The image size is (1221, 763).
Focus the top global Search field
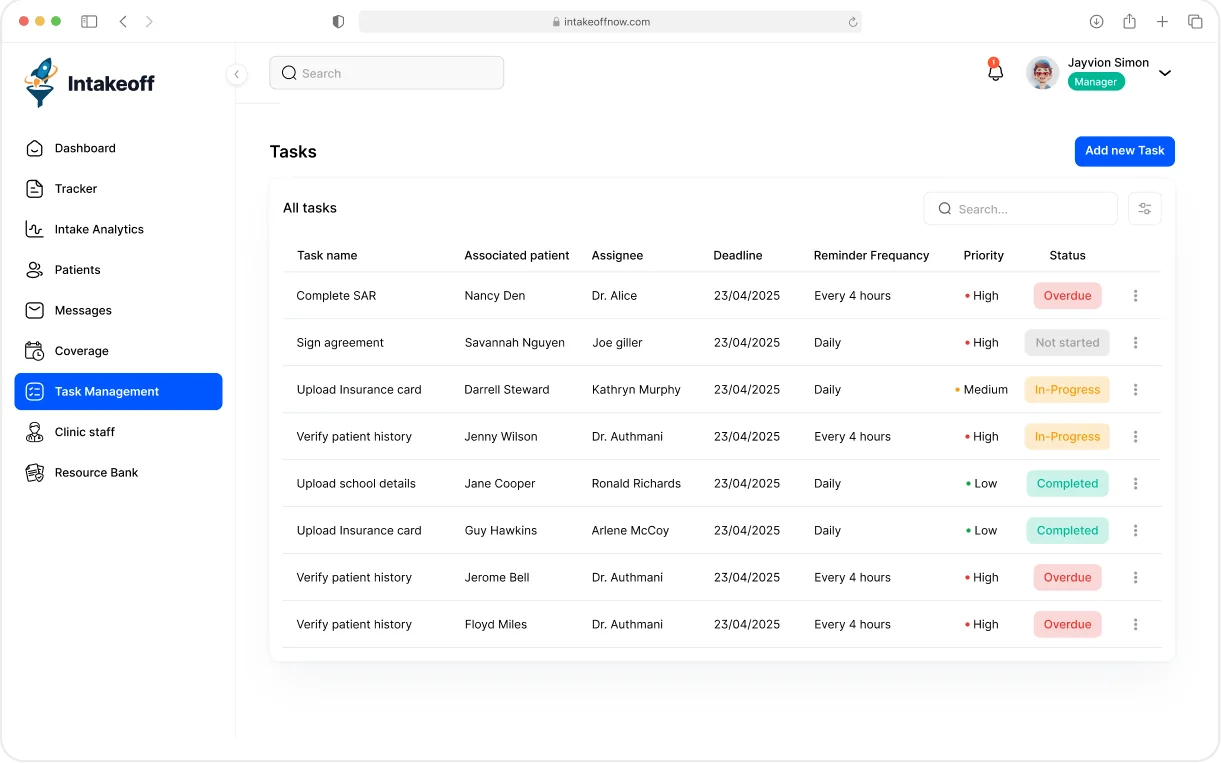point(386,73)
